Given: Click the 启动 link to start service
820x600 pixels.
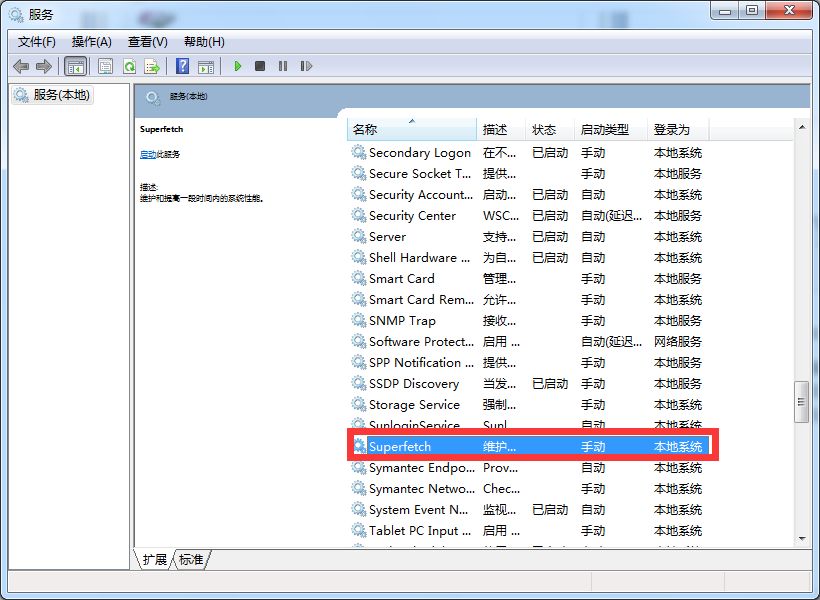Looking at the screenshot, I should click(148, 154).
